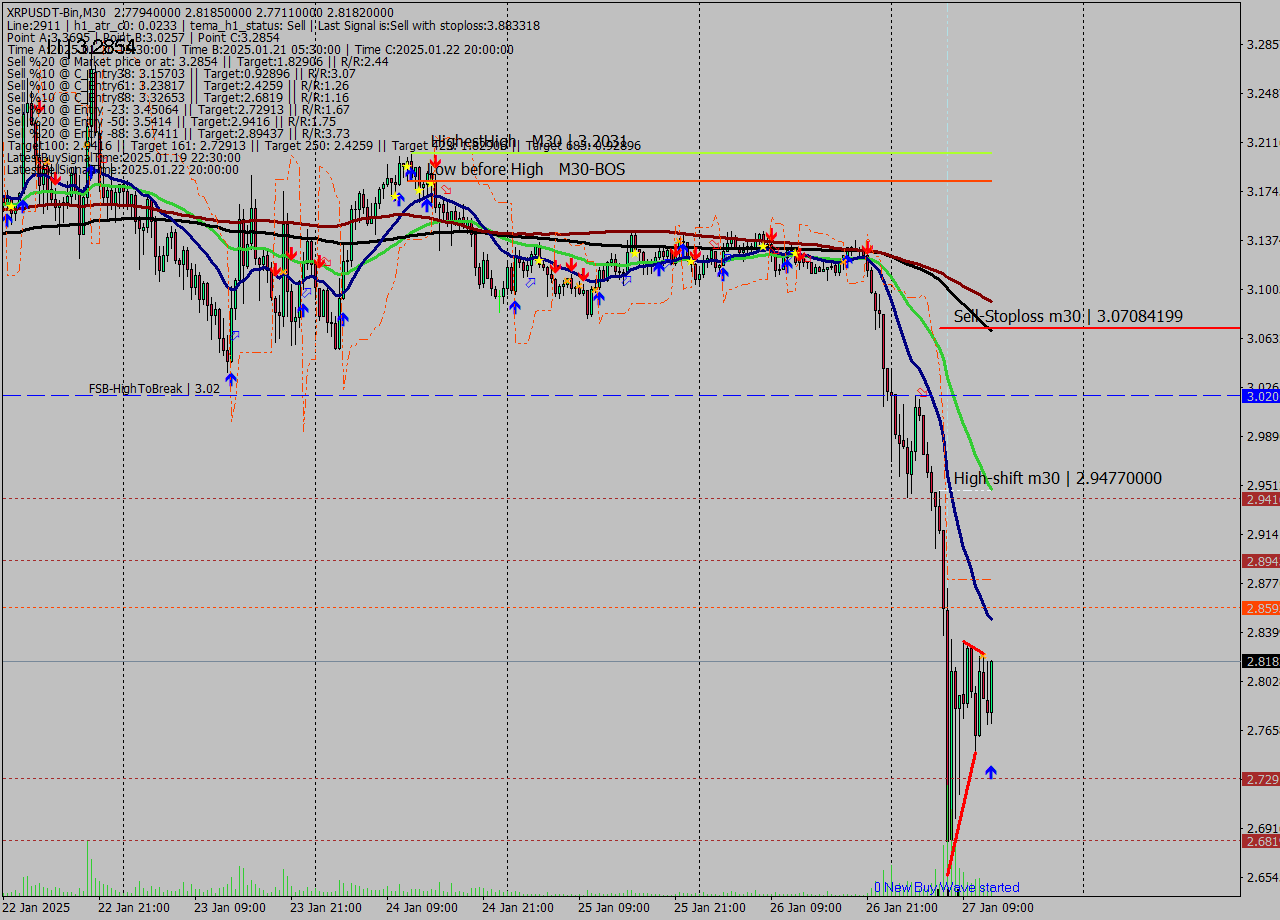Click the 2.654 price scale value
Viewport: 1280px width, 920px height.
tap(1263, 877)
